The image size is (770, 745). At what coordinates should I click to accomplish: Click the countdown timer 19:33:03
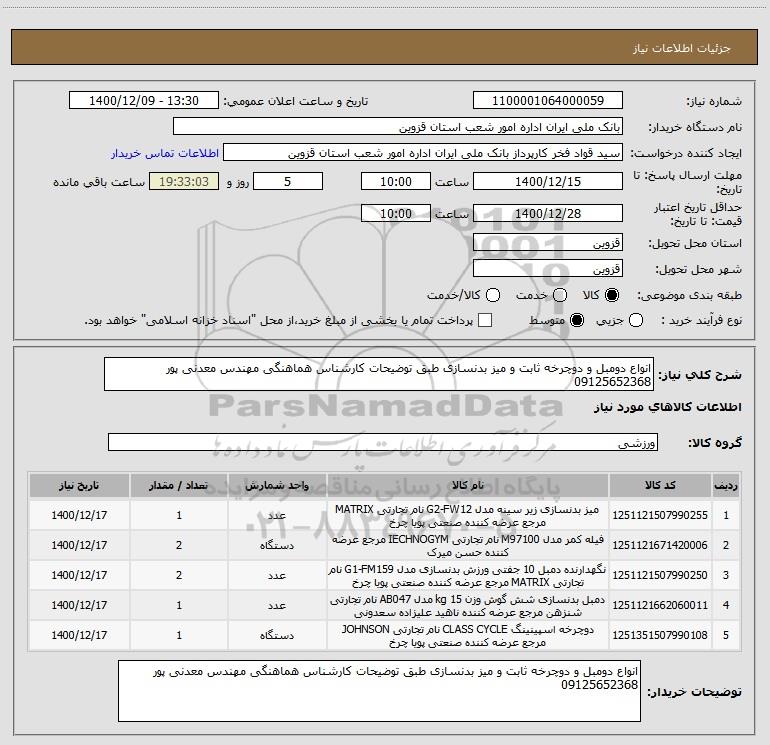click(184, 181)
